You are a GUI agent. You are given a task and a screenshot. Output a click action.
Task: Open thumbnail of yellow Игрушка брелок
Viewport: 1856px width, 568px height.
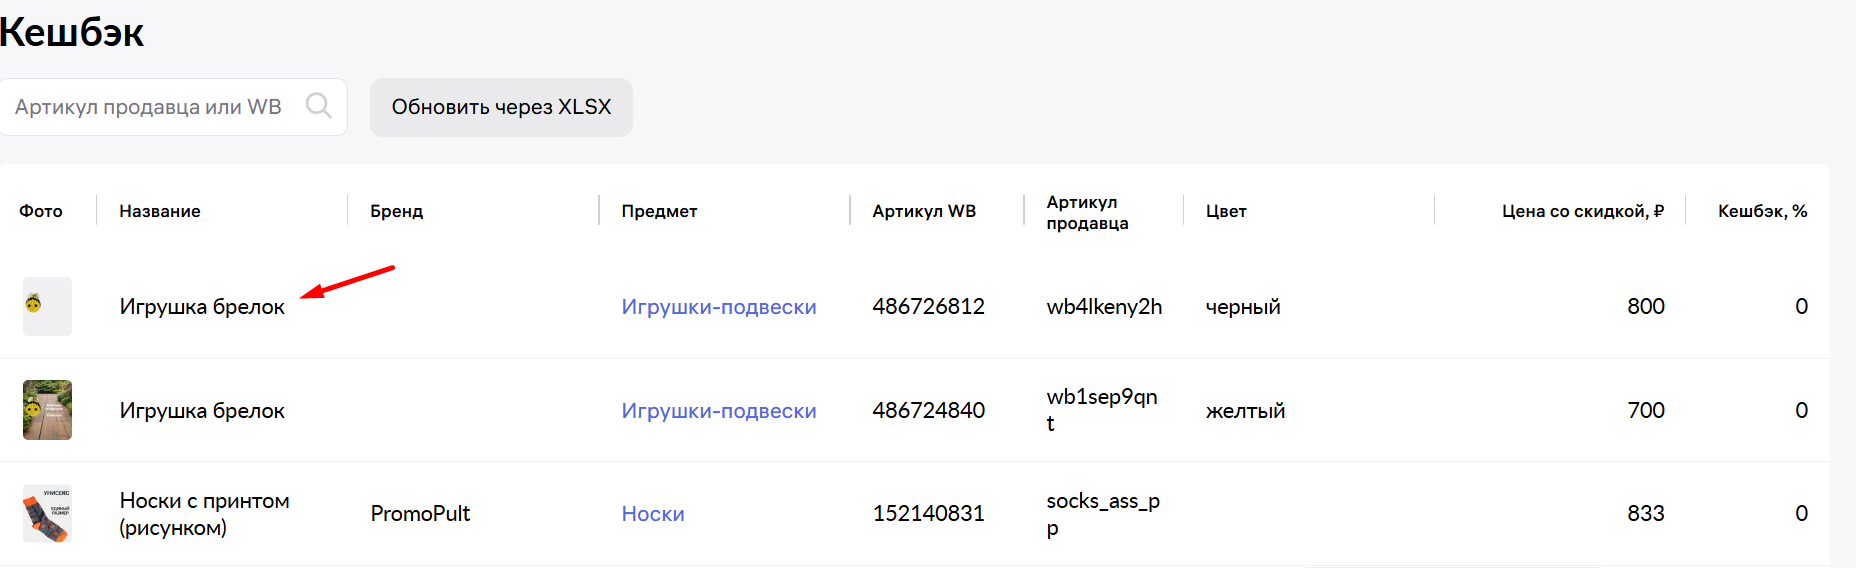click(x=47, y=410)
